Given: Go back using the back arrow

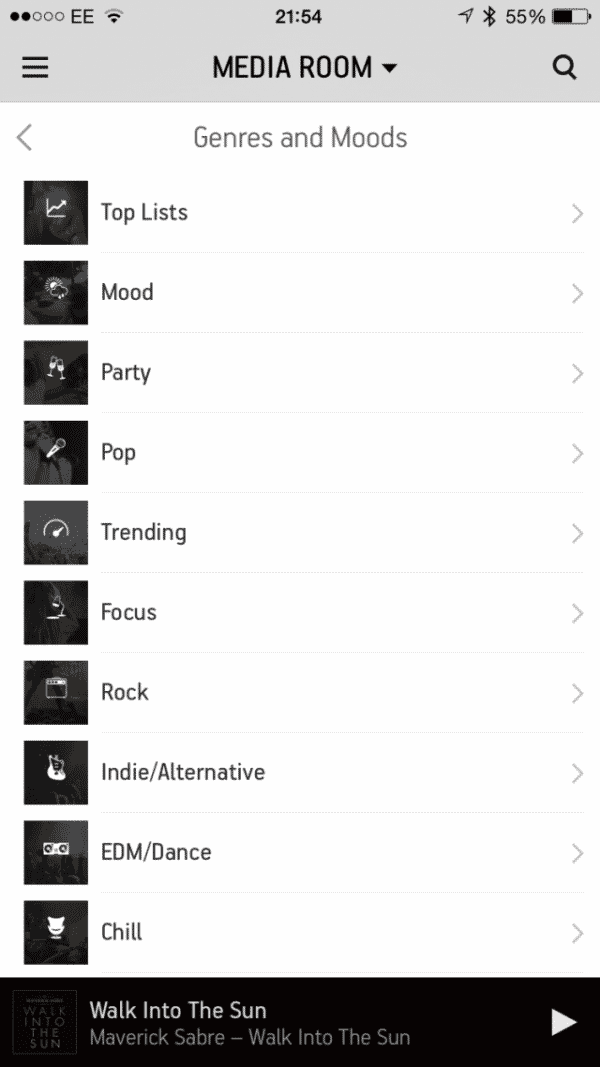Looking at the screenshot, I should click(x=22, y=137).
